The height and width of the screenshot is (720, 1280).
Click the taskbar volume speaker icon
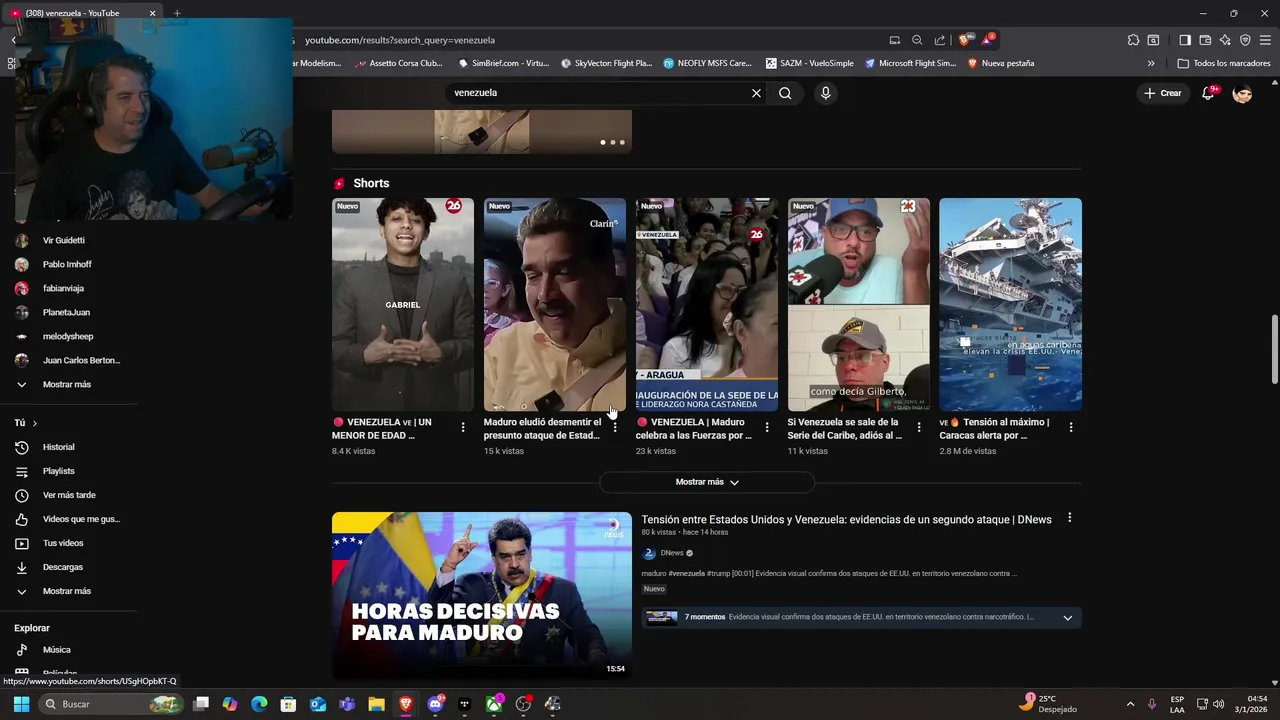tap(1218, 704)
